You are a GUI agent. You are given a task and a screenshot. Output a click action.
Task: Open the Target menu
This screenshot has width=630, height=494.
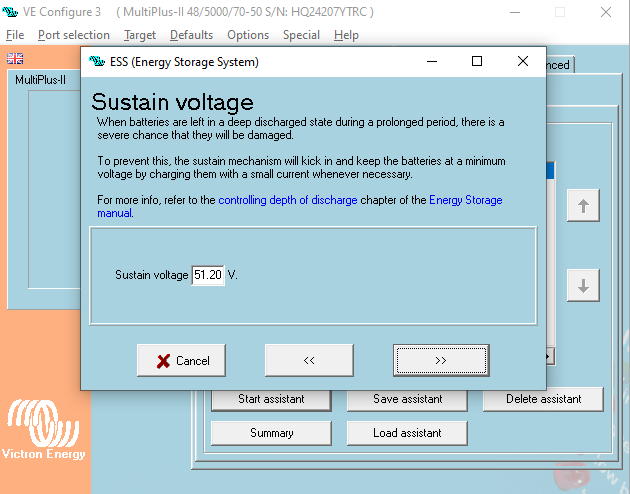point(140,35)
